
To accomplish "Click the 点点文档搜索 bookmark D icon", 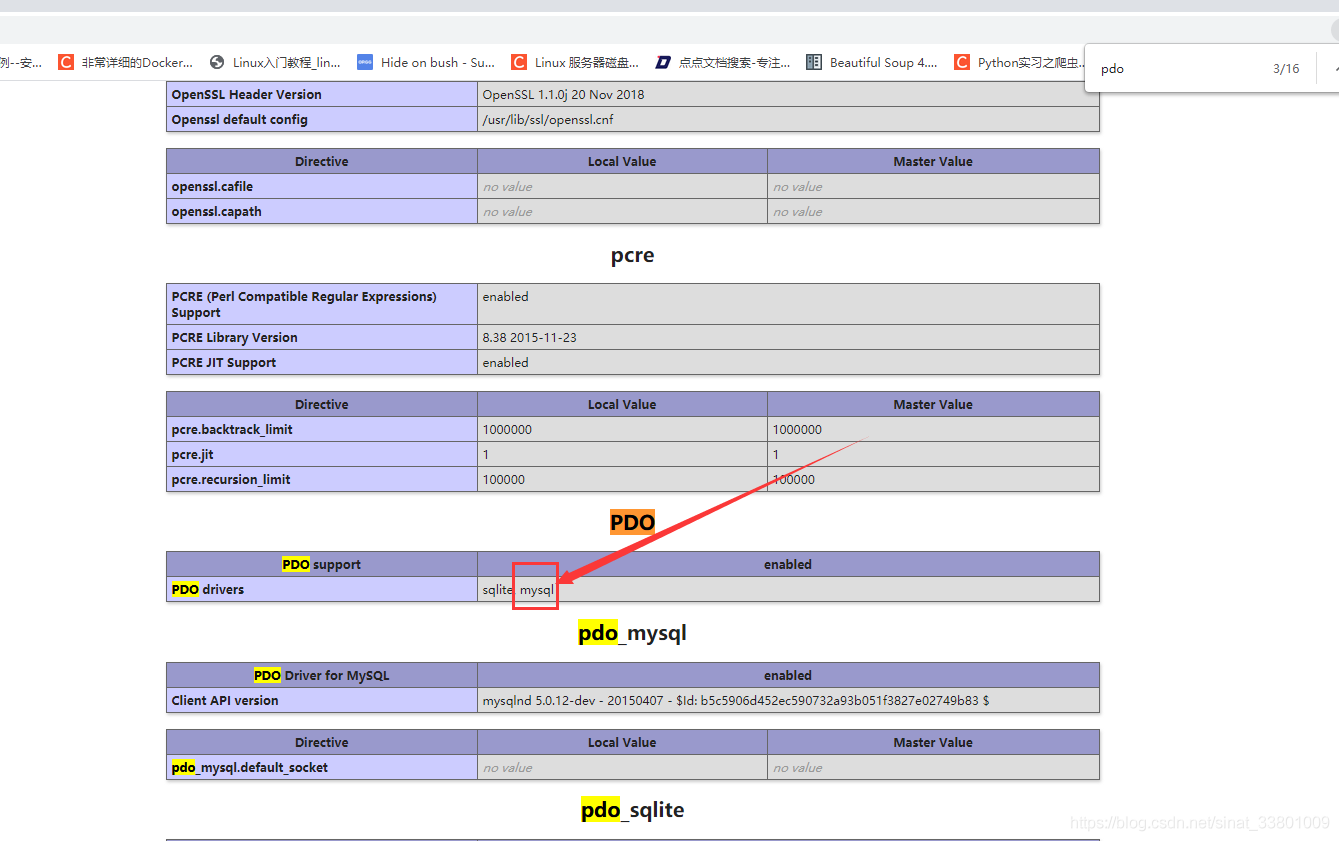I will point(663,62).
